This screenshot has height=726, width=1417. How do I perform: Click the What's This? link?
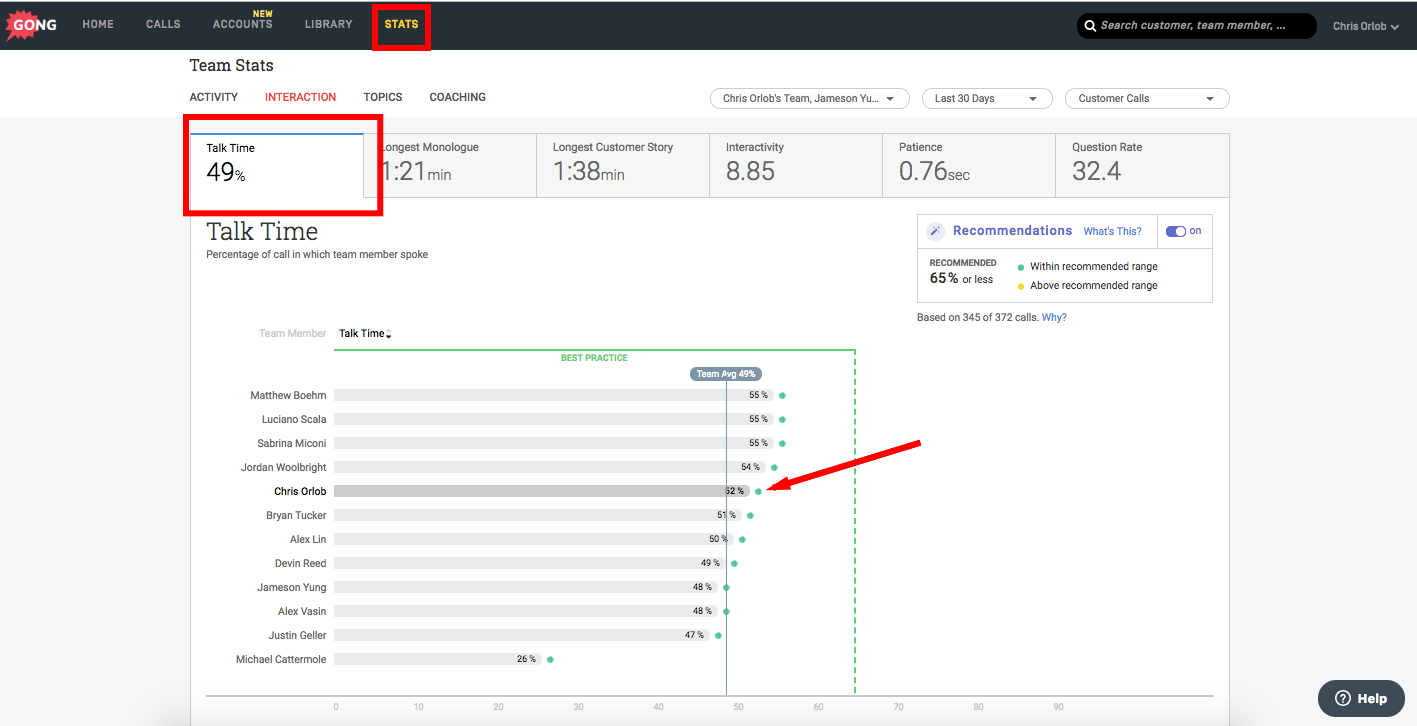[1112, 231]
